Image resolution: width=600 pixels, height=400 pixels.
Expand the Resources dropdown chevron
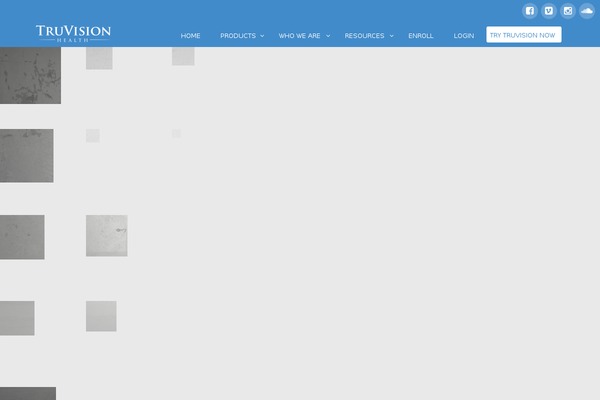coord(391,36)
